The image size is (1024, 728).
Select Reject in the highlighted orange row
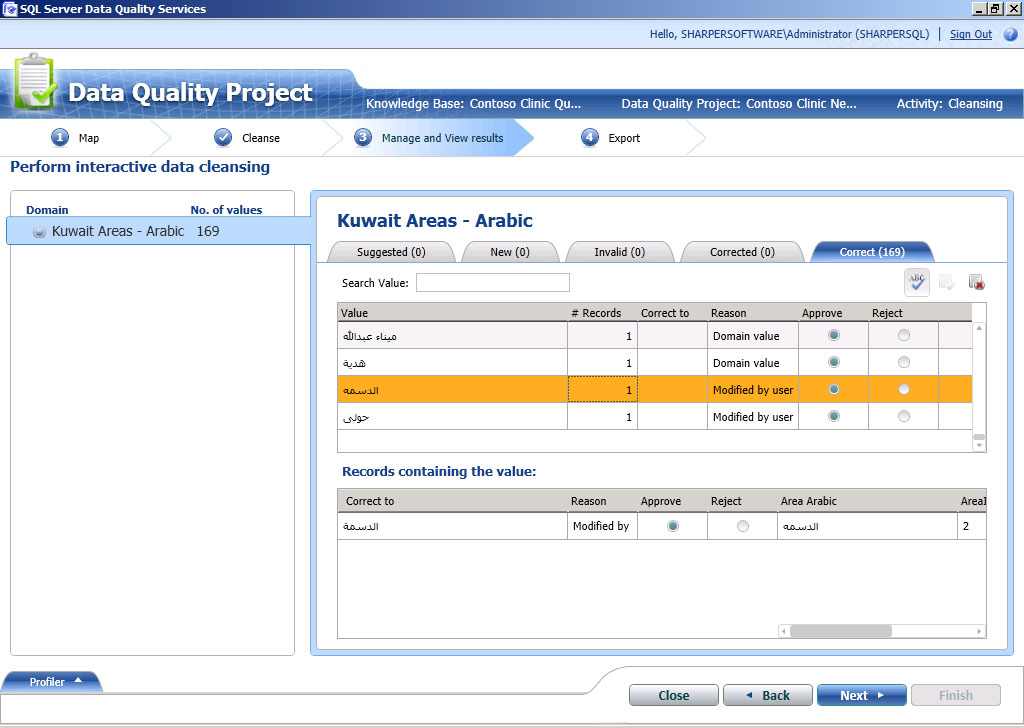[903, 389]
